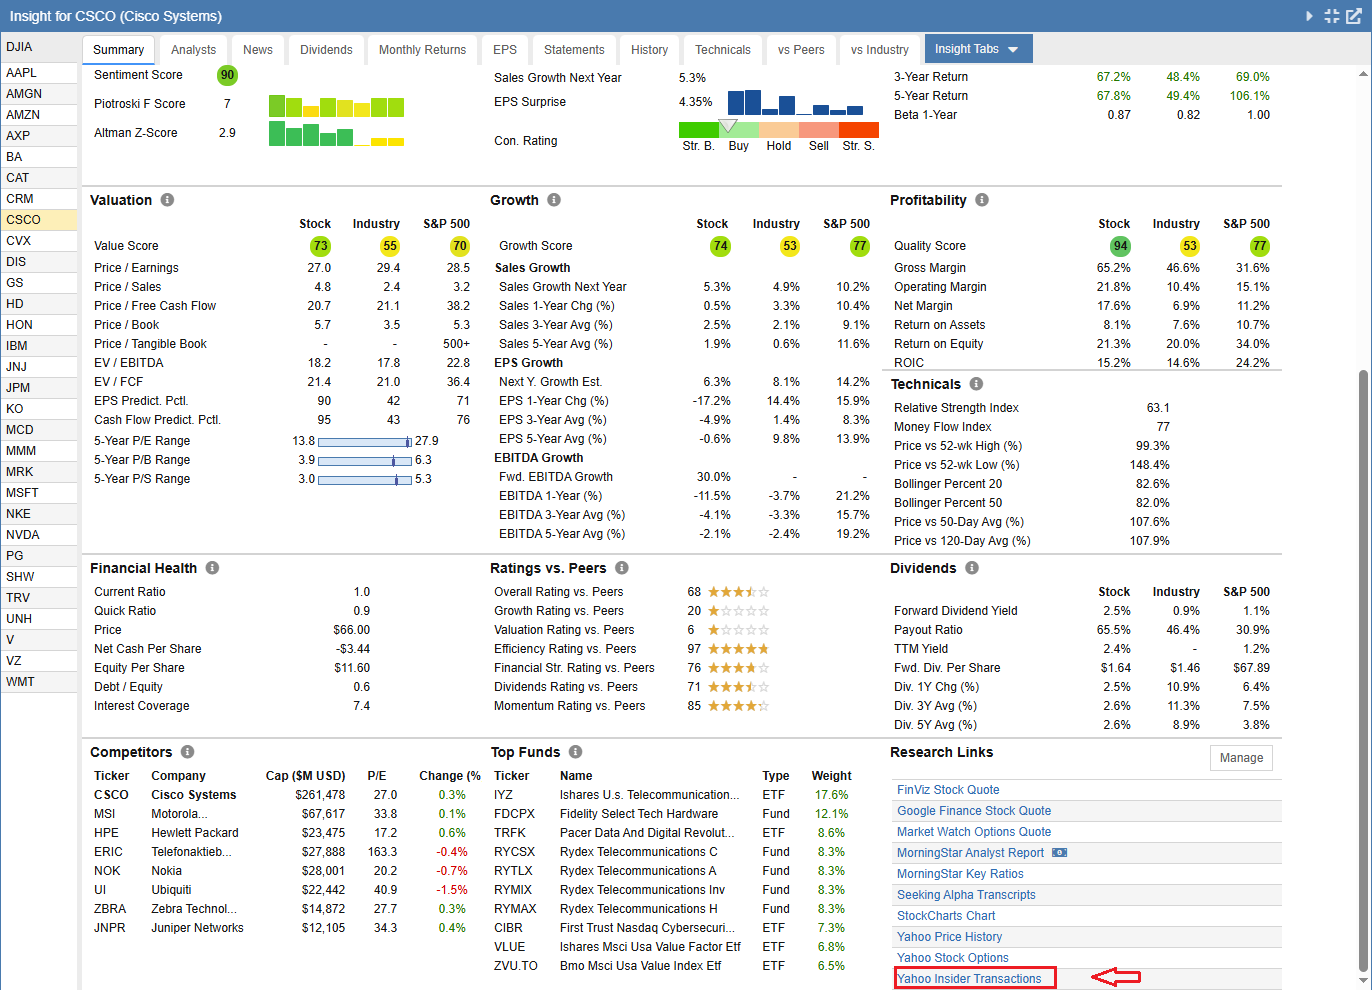
Task: Open the Technicals tab
Action: point(723,50)
